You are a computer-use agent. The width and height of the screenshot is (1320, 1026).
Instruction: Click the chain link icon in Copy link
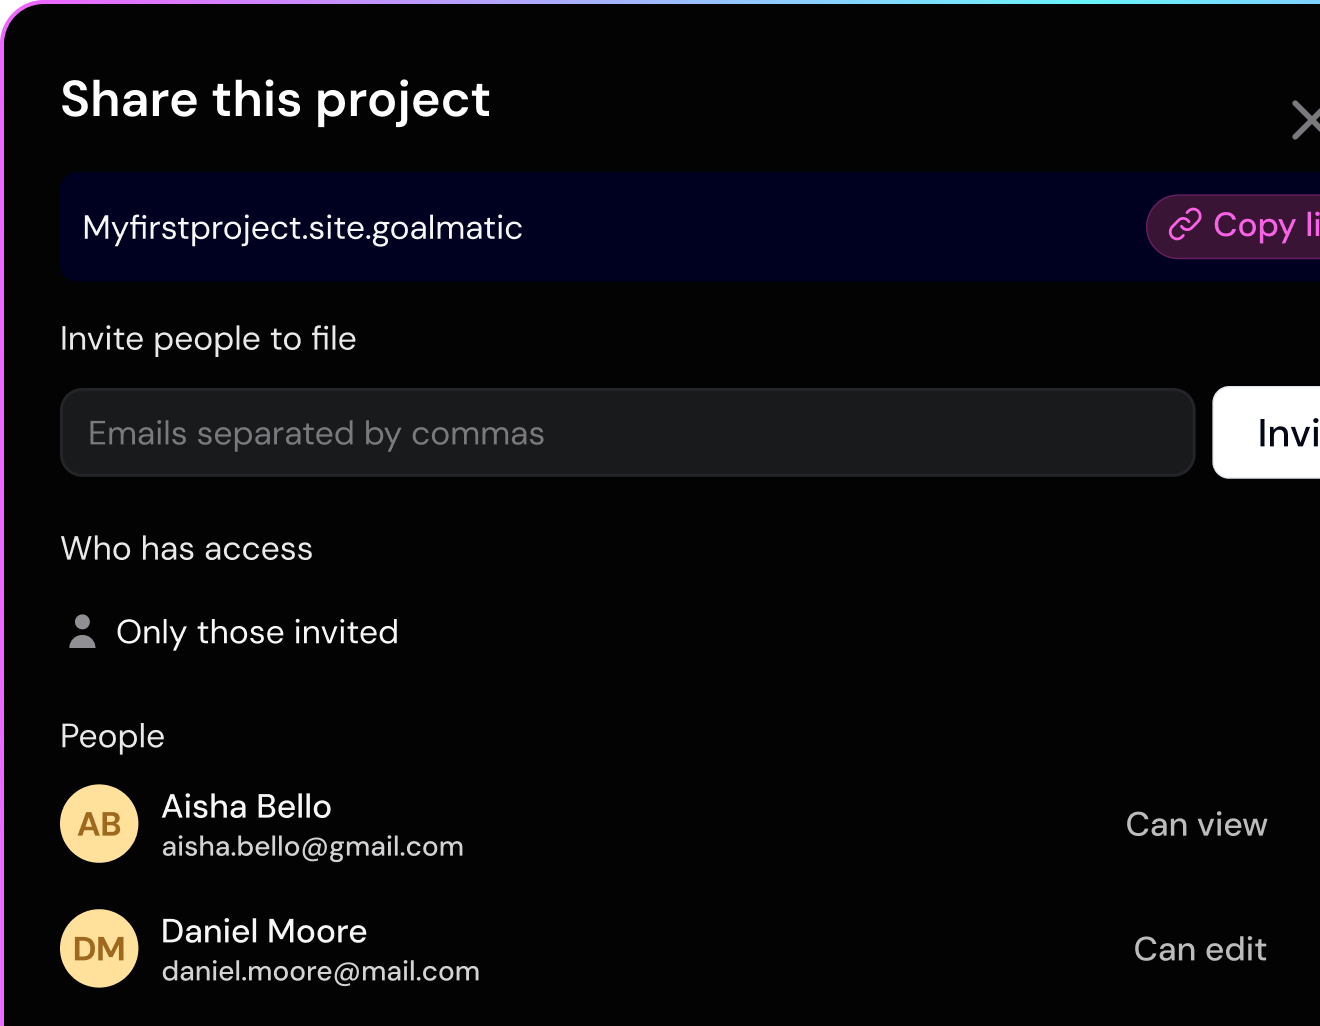pos(1185,226)
